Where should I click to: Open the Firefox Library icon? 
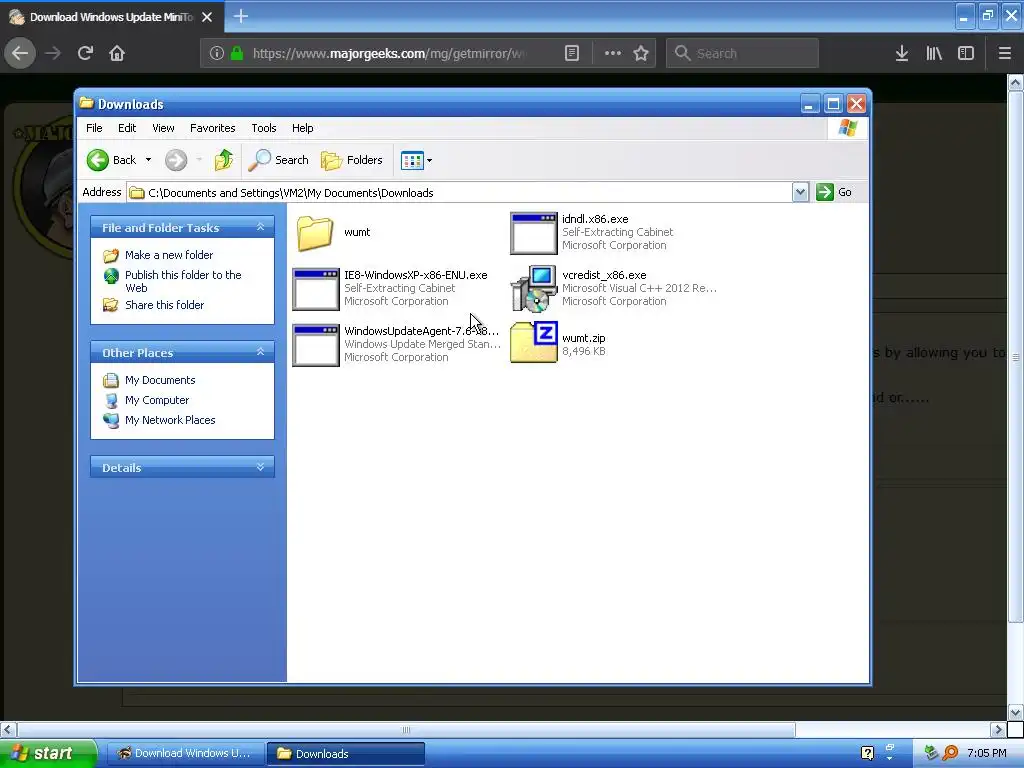934,53
